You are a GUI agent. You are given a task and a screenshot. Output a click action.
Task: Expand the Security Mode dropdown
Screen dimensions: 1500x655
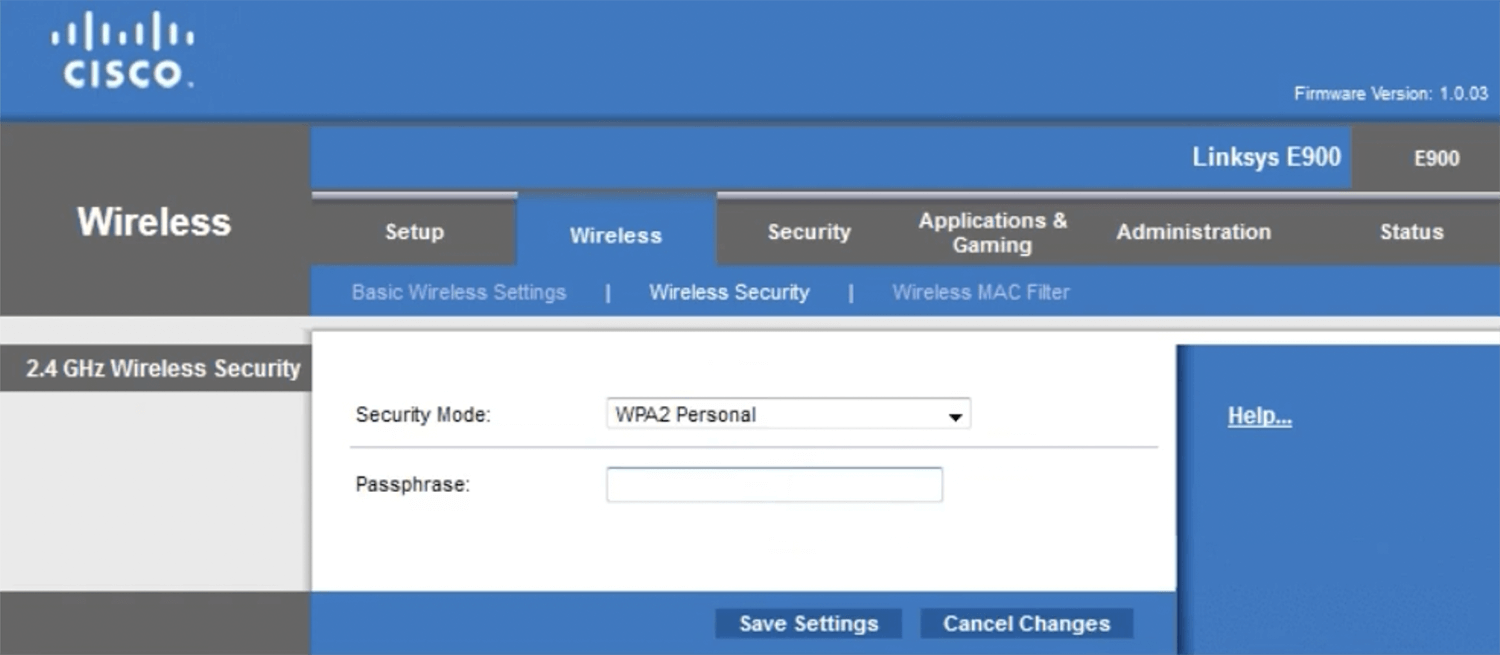(788, 415)
